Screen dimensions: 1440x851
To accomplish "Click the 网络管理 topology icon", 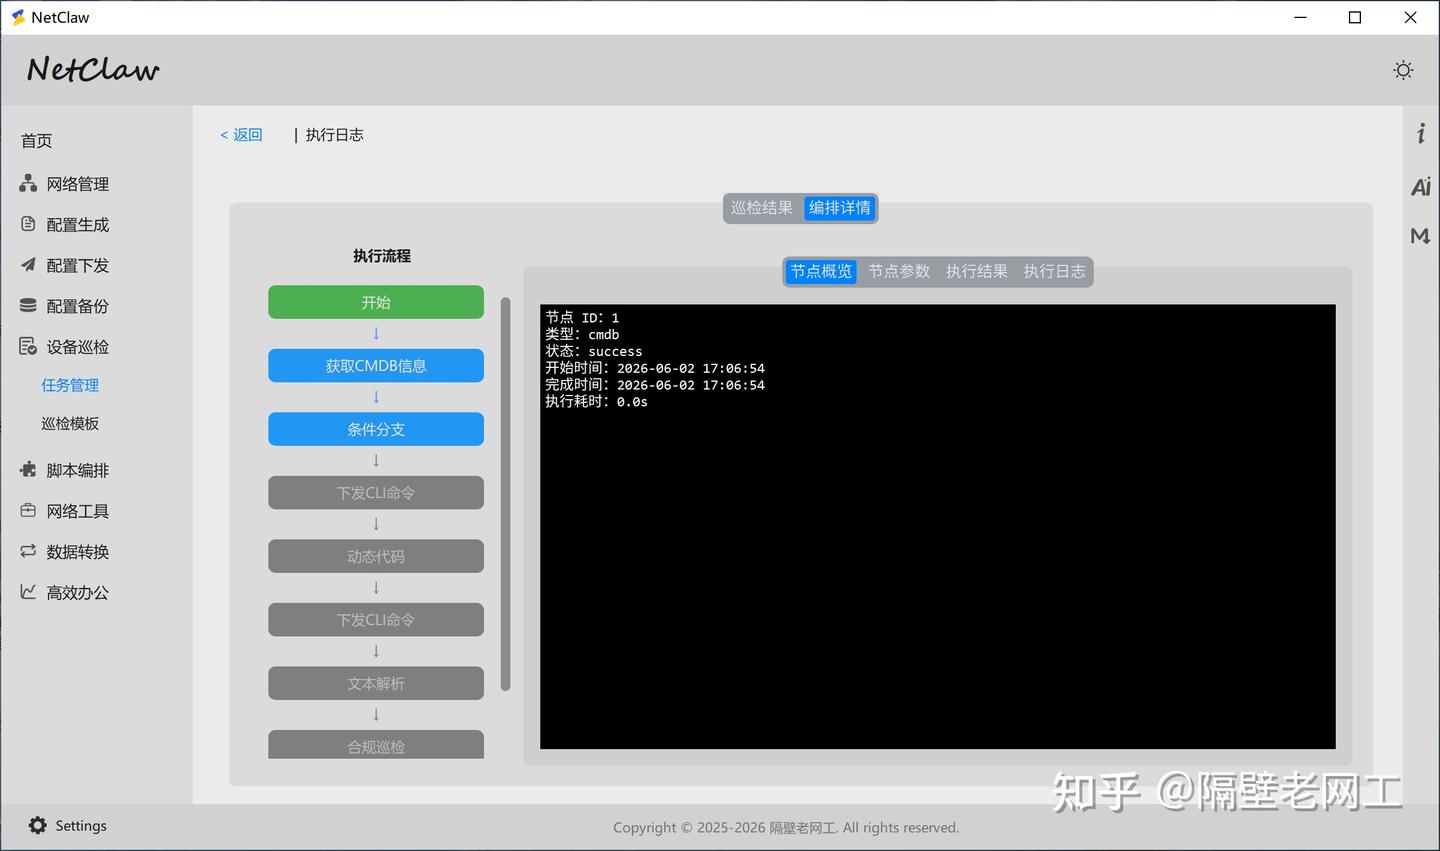I will click(x=28, y=183).
